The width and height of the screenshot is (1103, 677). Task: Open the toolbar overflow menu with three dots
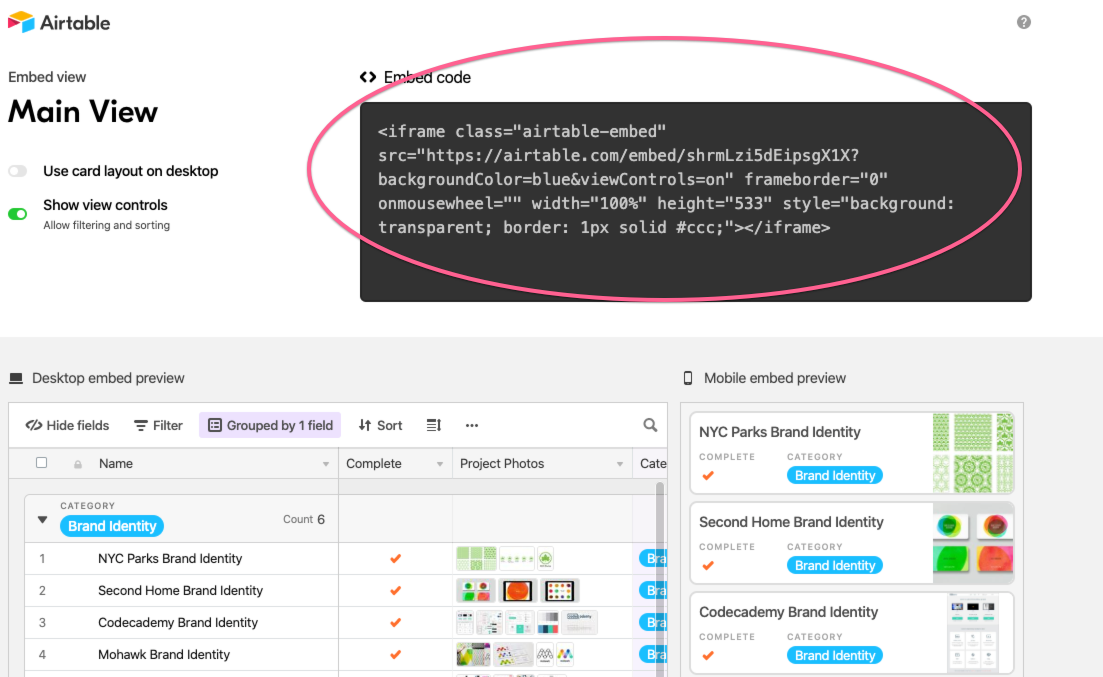pyautogui.click(x=471, y=426)
